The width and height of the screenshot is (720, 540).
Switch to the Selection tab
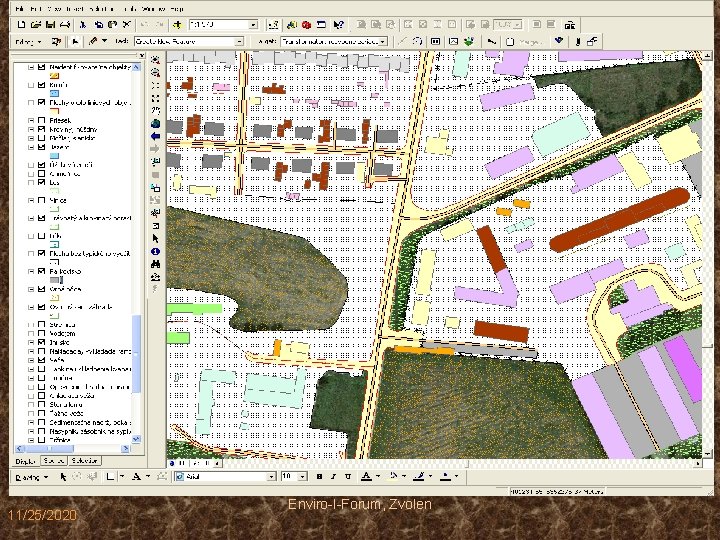click(87, 461)
